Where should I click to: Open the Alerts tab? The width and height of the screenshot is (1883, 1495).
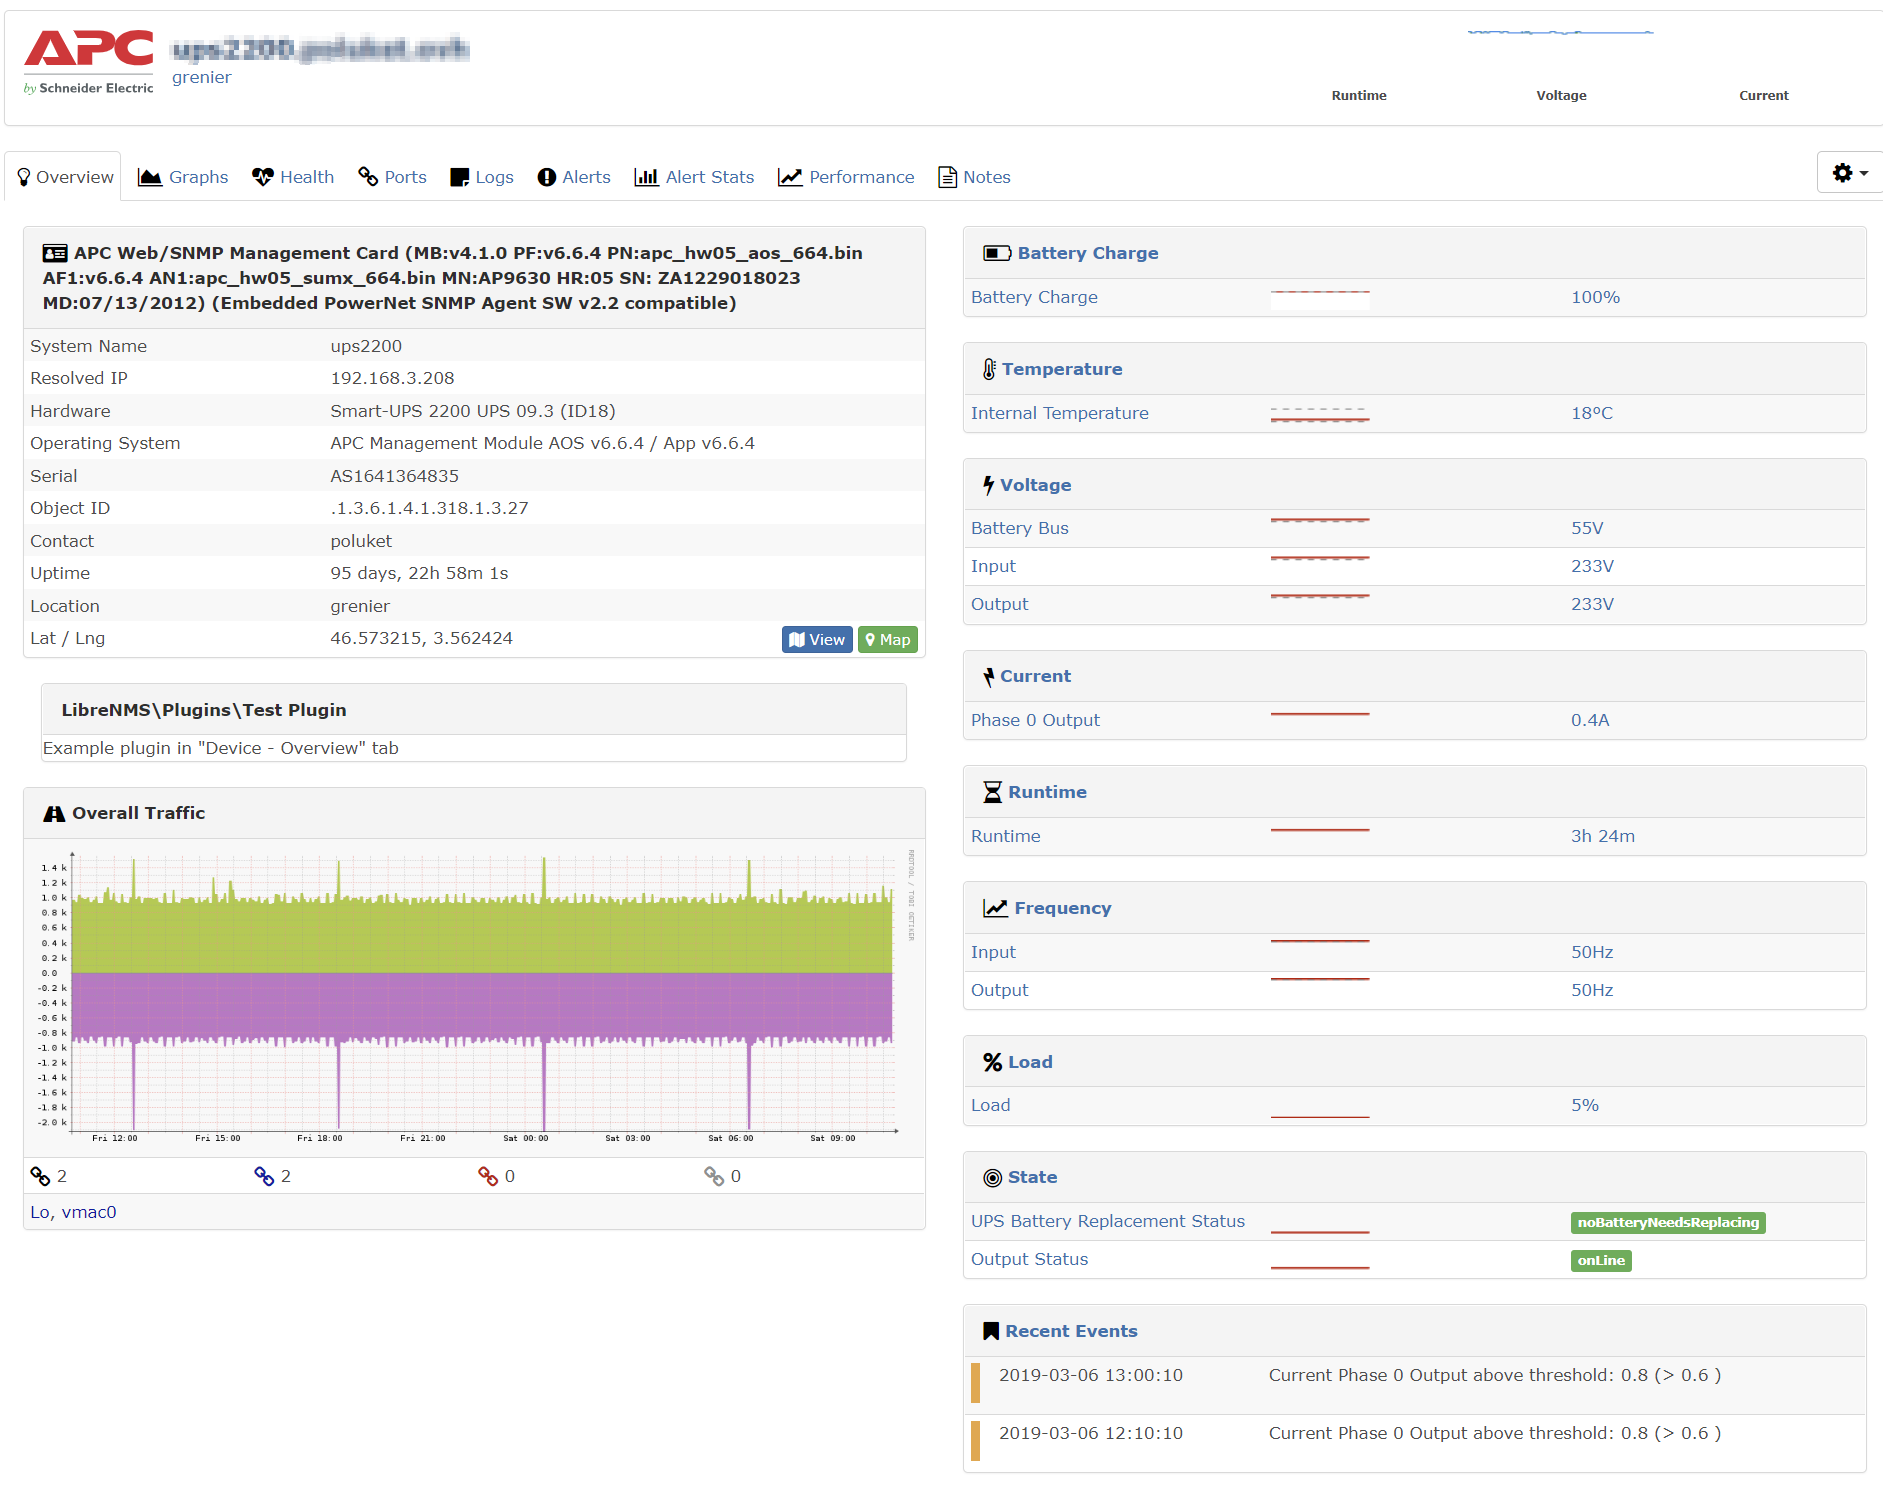[x=574, y=177]
